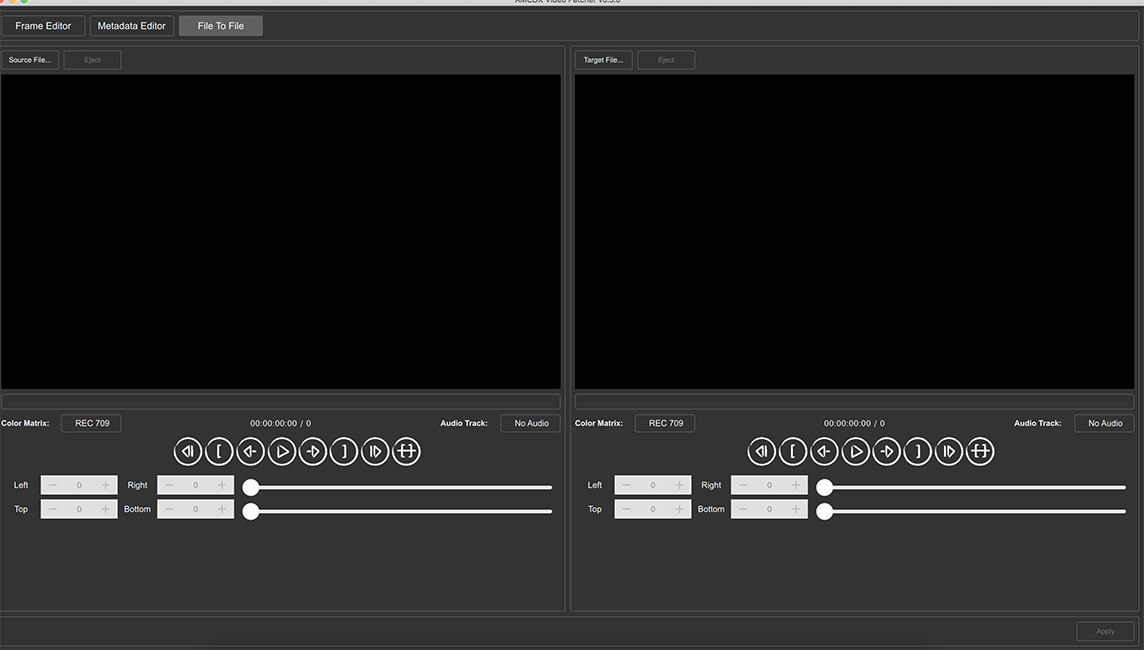Decrease target Bottom crop value
Image resolution: width=1144 pixels, height=650 pixels.
(743, 509)
